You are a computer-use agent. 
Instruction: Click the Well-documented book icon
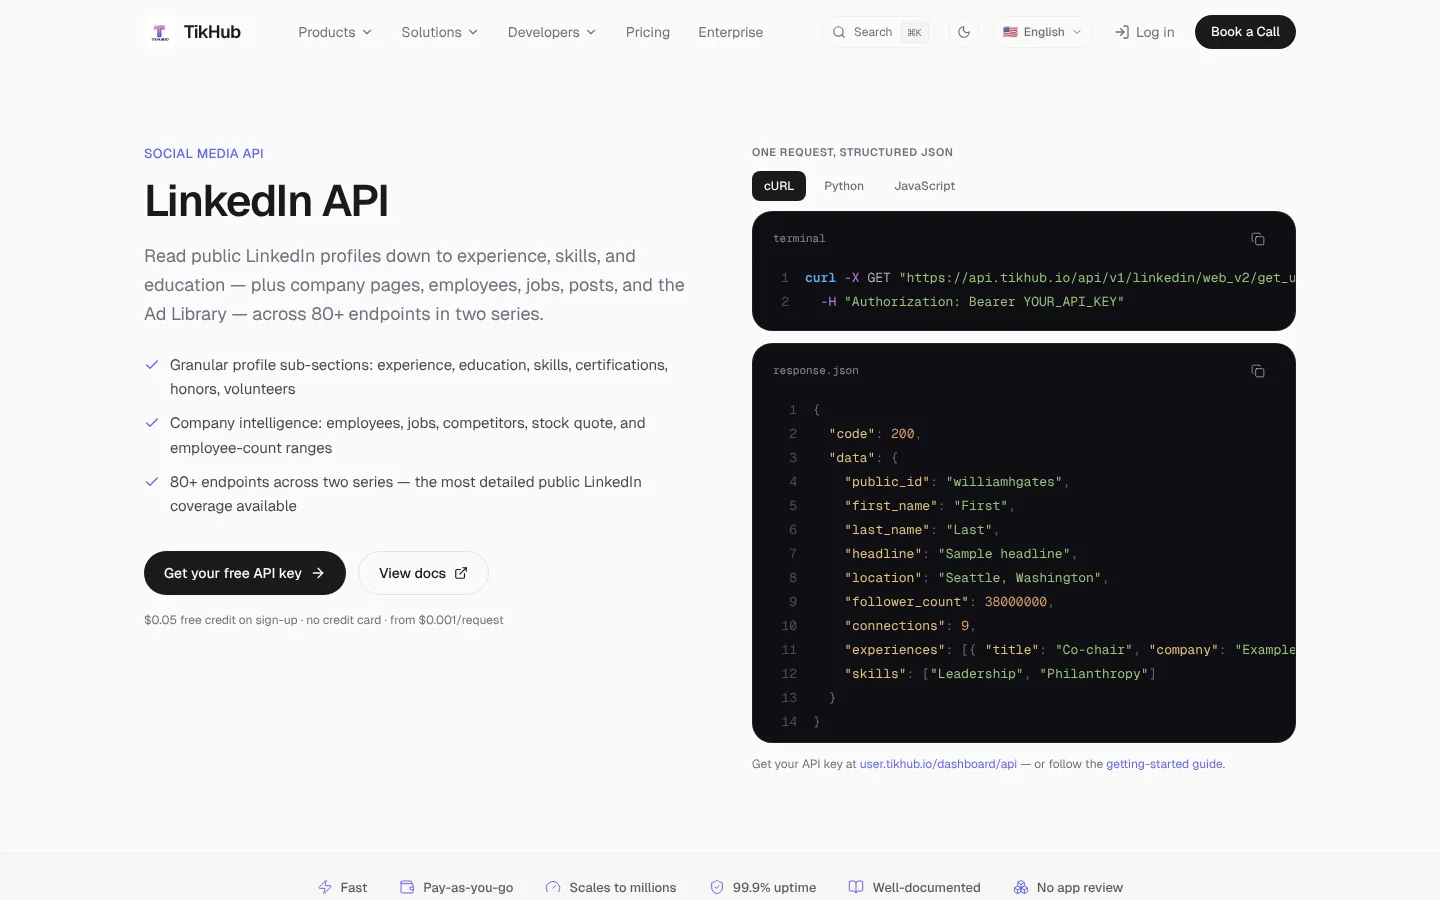click(856, 887)
